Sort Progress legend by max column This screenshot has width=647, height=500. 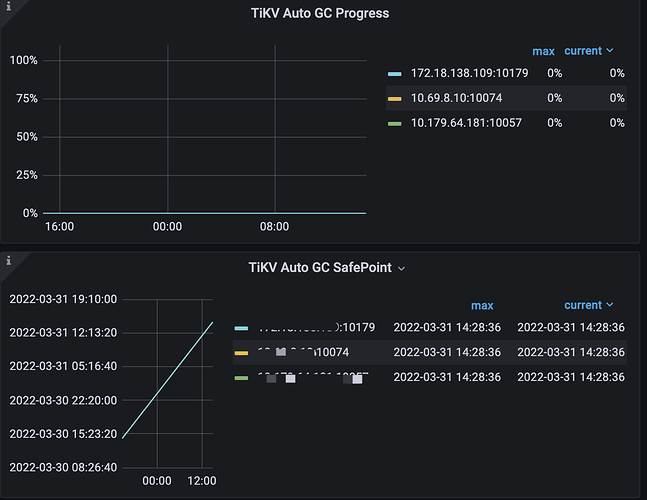543,51
